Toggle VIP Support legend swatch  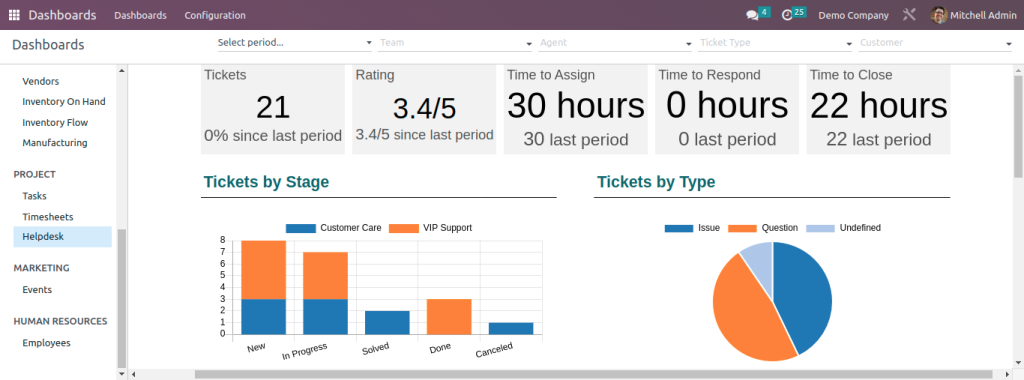pos(404,229)
